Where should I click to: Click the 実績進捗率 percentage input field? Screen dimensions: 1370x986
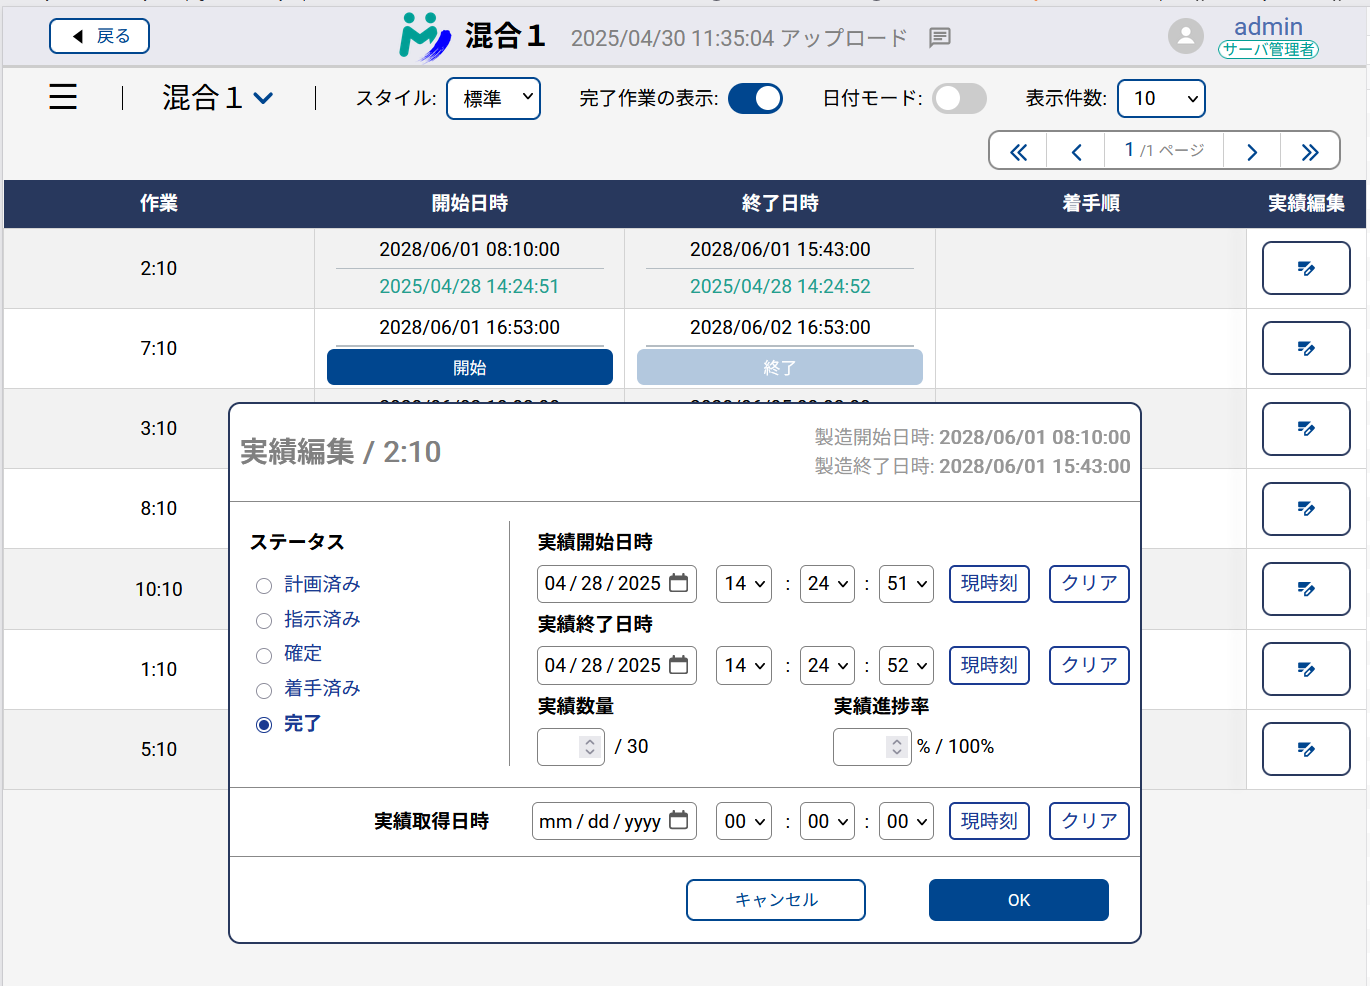(x=860, y=747)
